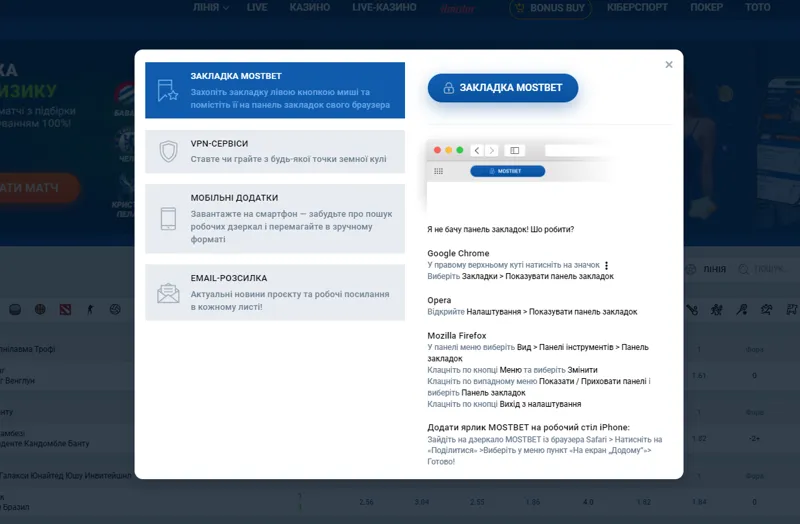Click 'Вихід з налаштування' text
Screen dimensions: 800x524
540,404
